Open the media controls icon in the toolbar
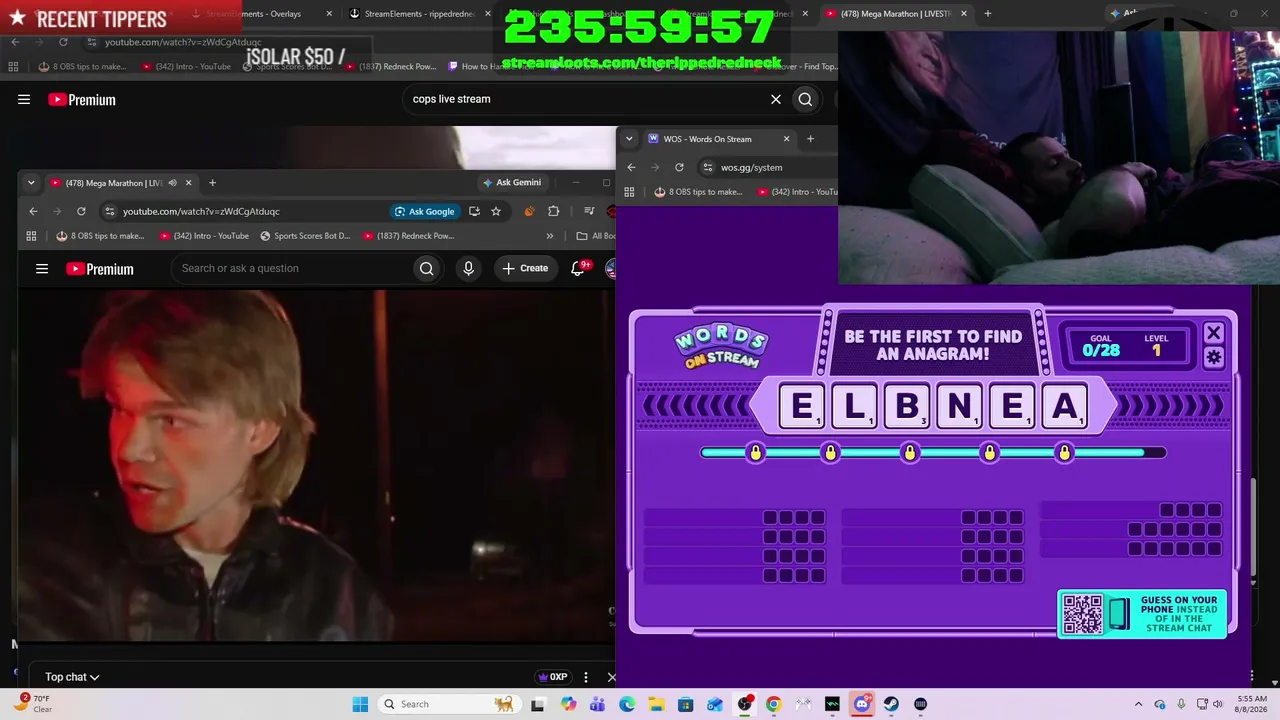Screen dimensions: 1280x720 point(589,211)
